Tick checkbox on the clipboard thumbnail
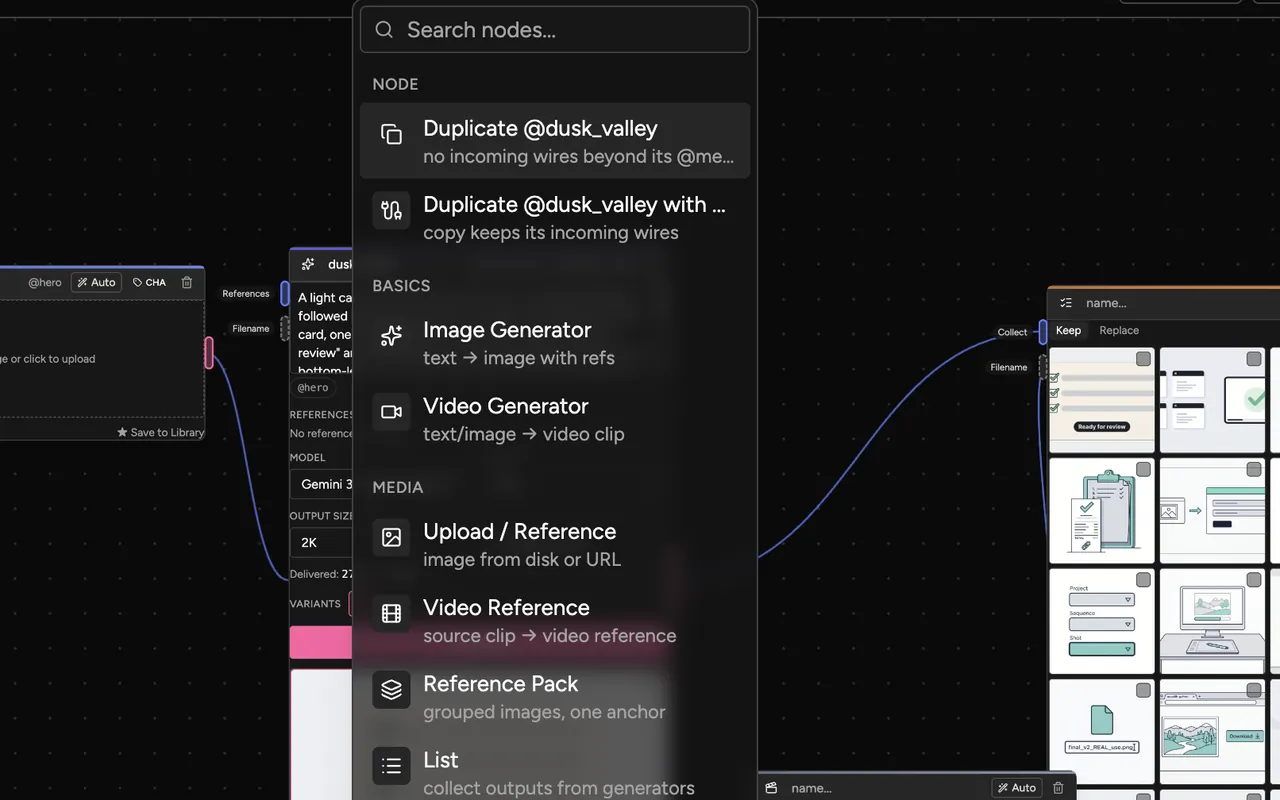This screenshot has height=800, width=1280. pyautogui.click(x=1143, y=469)
